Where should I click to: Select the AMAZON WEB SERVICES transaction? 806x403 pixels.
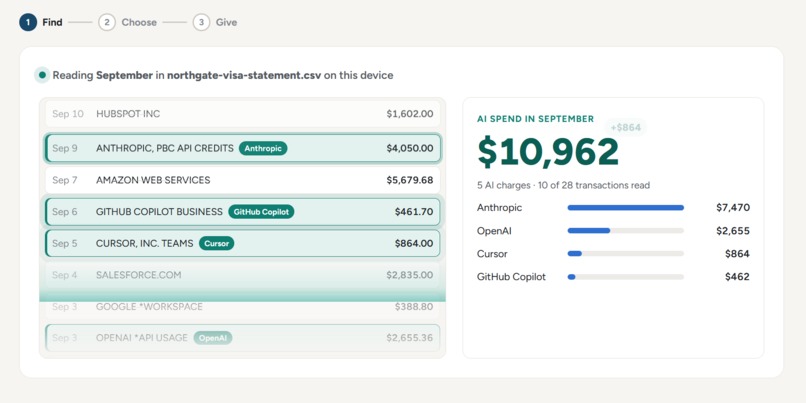243,180
